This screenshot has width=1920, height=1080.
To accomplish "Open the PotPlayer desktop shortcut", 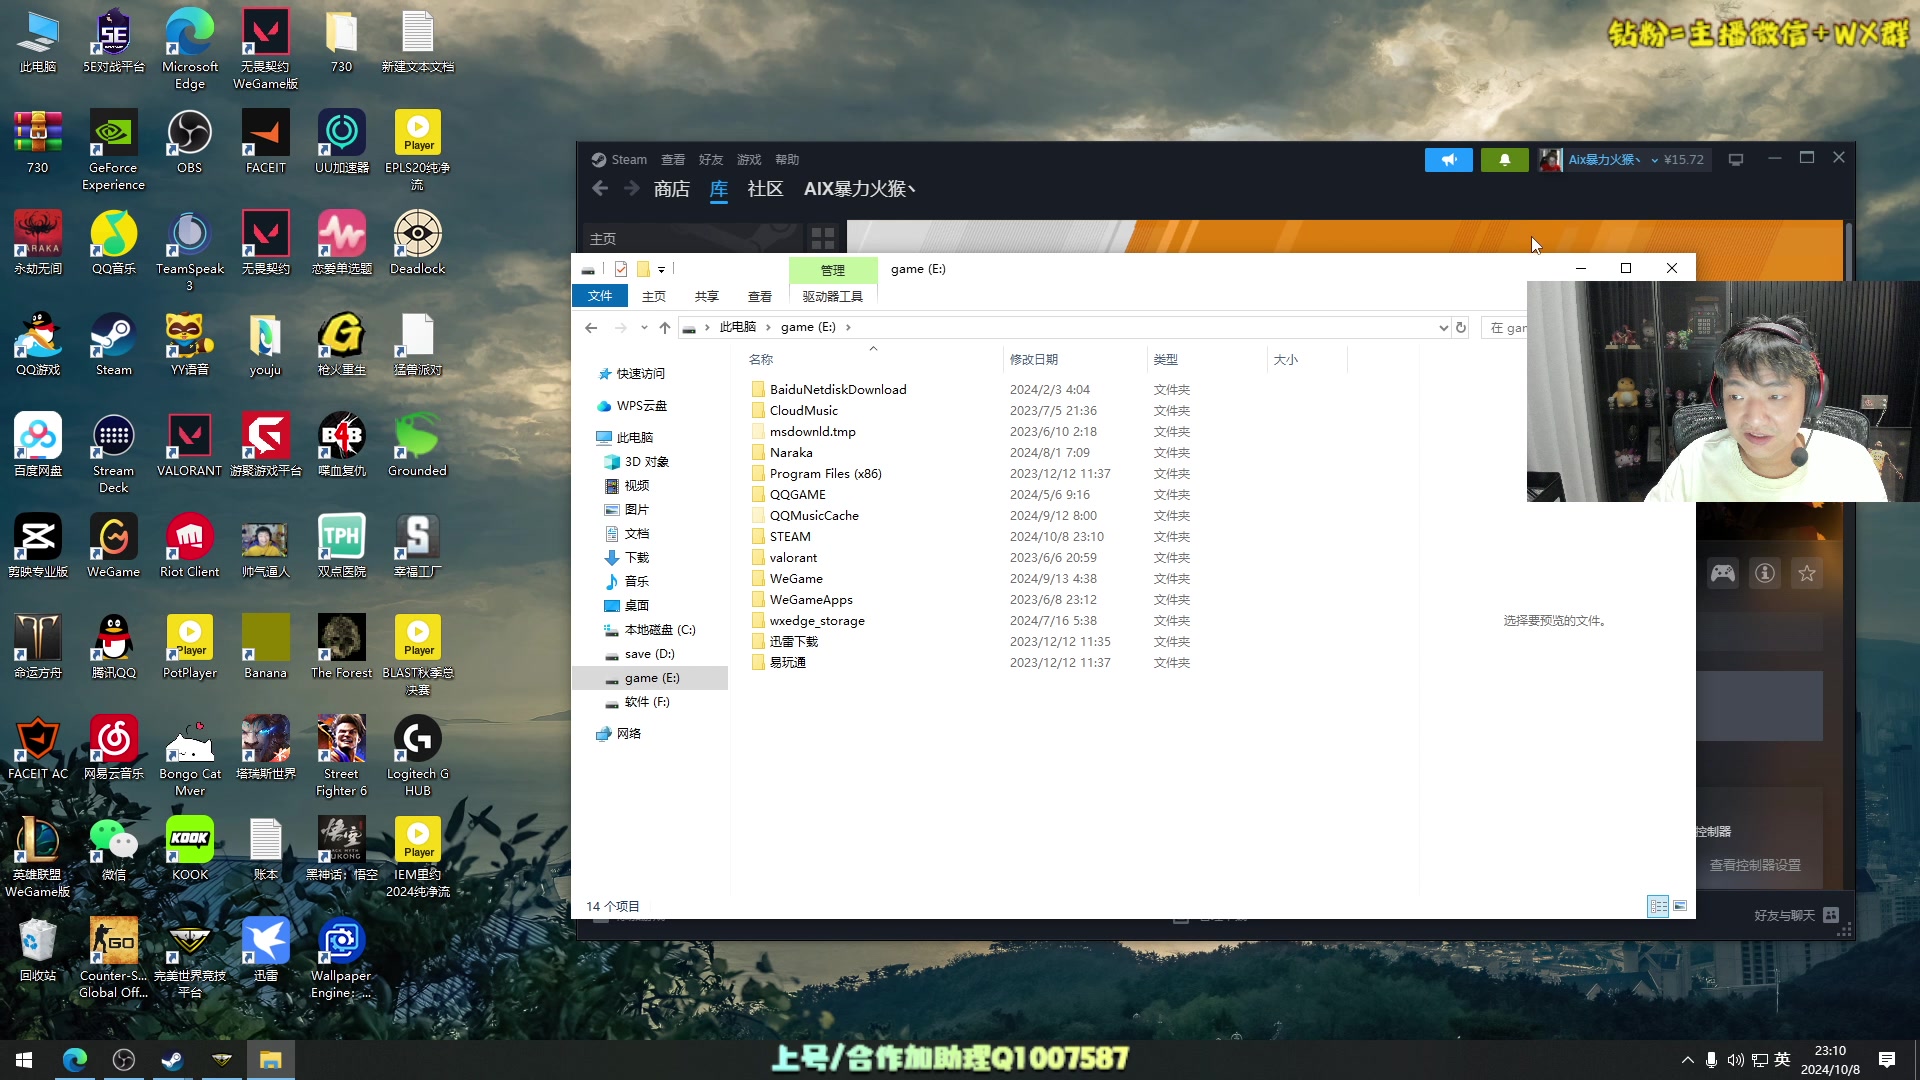I will 189,647.
